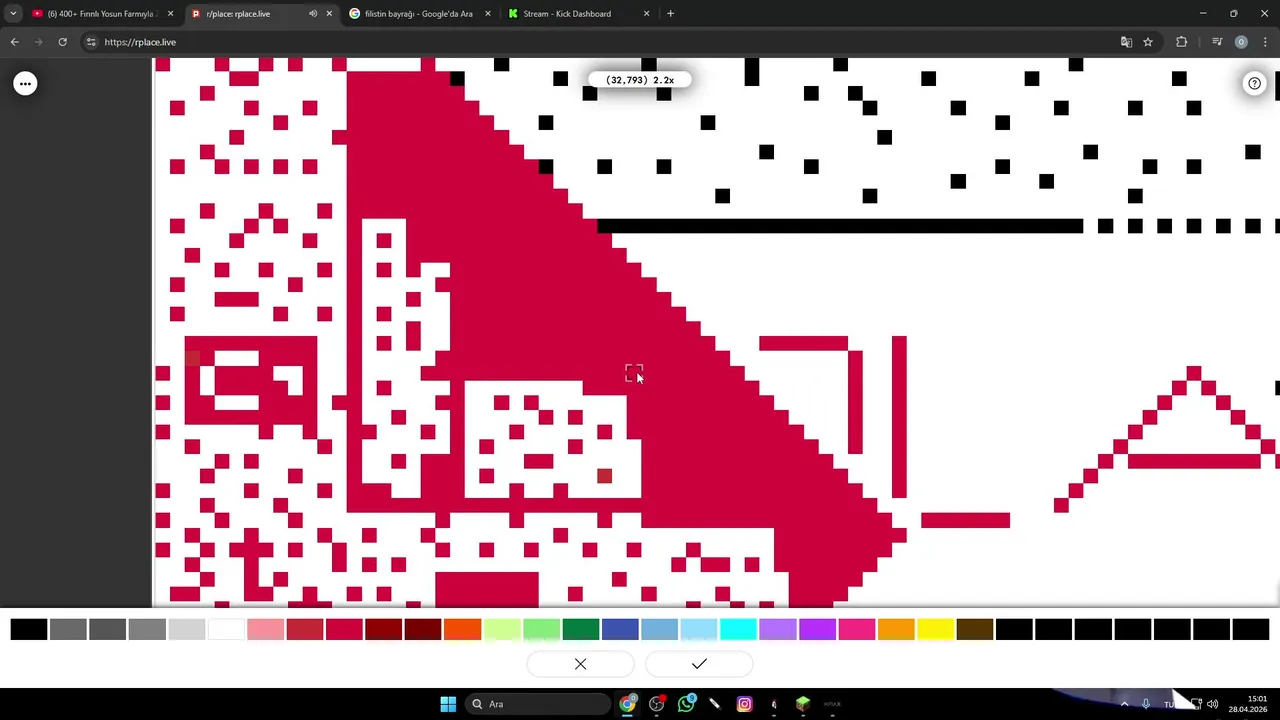Reload the rplace.live page
The height and width of the screenshot is (720, 1280).
(62, 42)
